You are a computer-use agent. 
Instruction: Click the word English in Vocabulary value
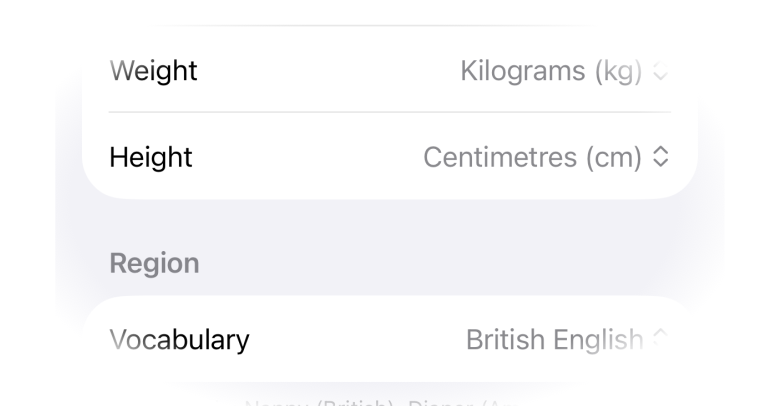598,340
